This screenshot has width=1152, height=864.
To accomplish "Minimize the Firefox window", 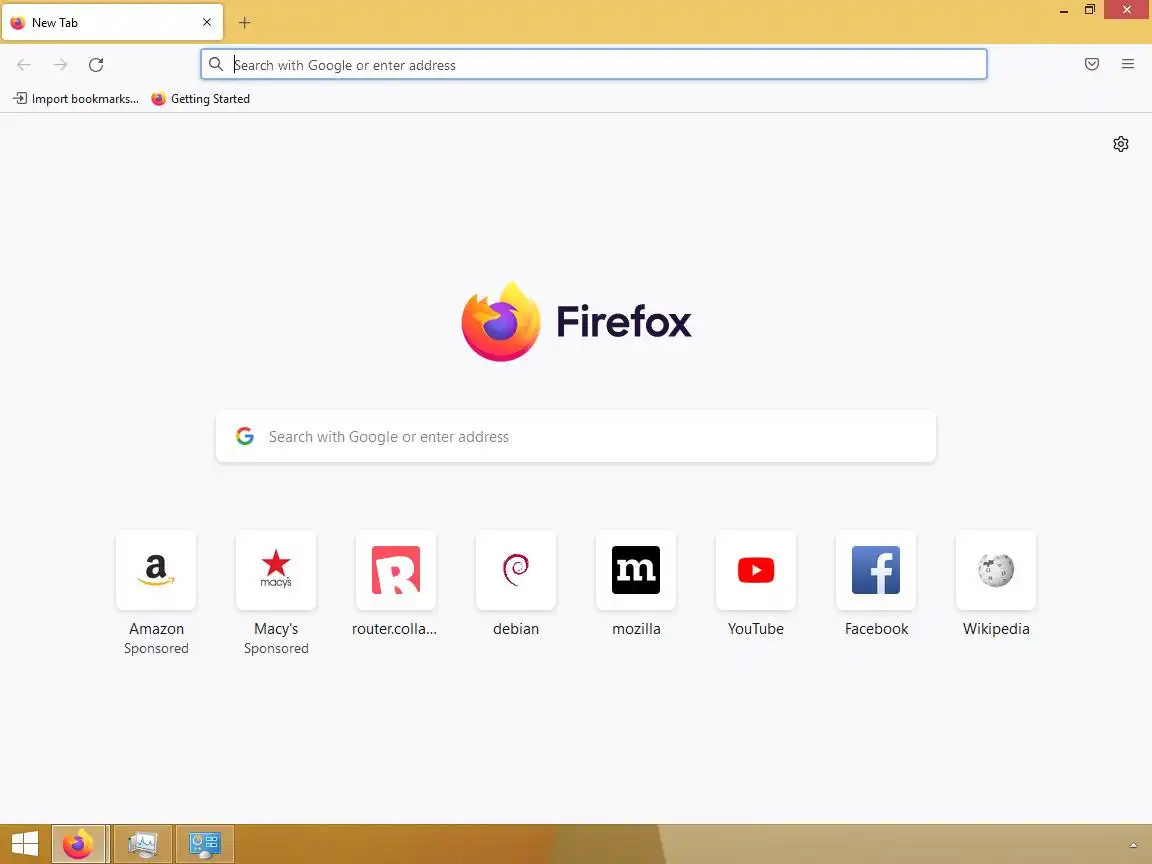I will point(1063,10).
